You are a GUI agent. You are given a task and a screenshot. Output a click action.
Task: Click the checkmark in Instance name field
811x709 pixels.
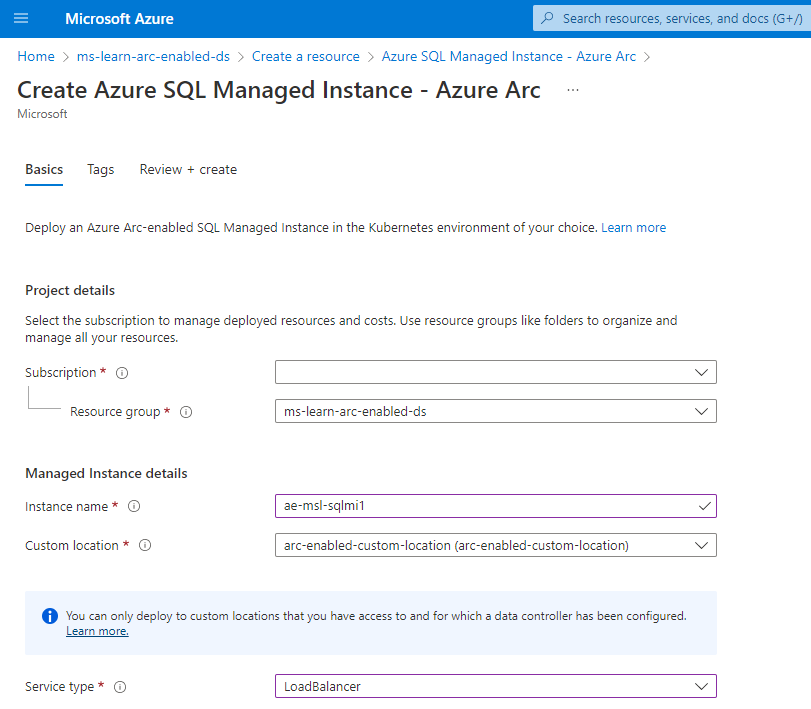(x=704, y=506)
